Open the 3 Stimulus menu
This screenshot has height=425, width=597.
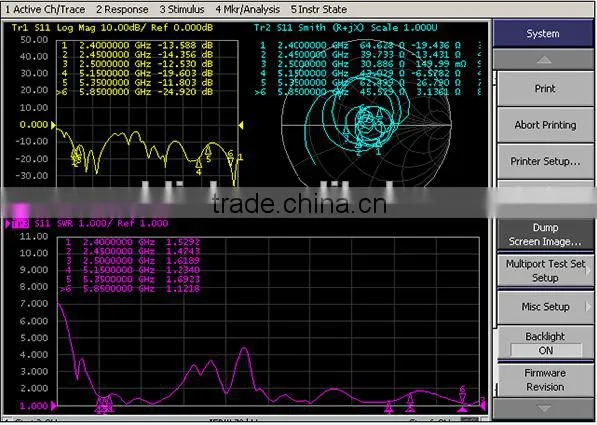point(182,9)
